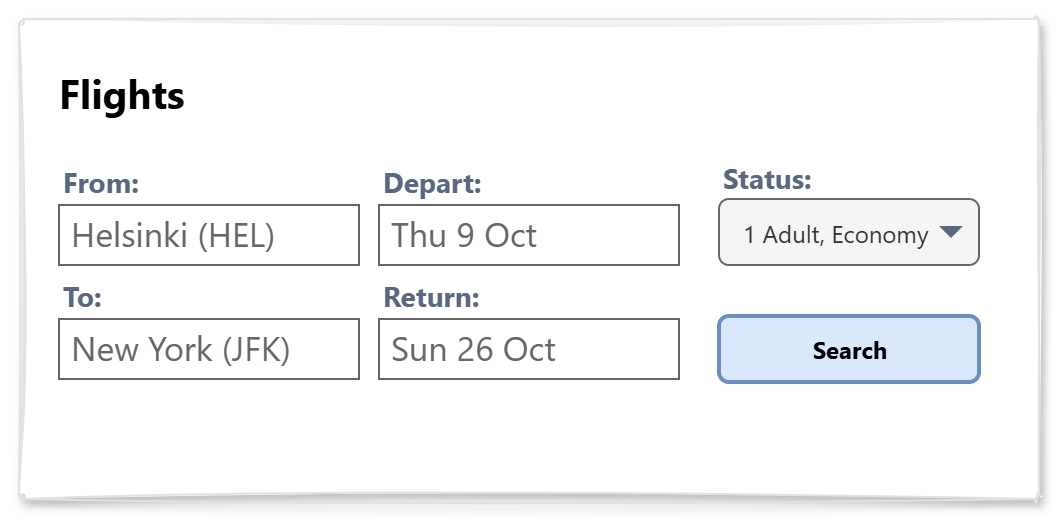Click the Depart: label

432,184
